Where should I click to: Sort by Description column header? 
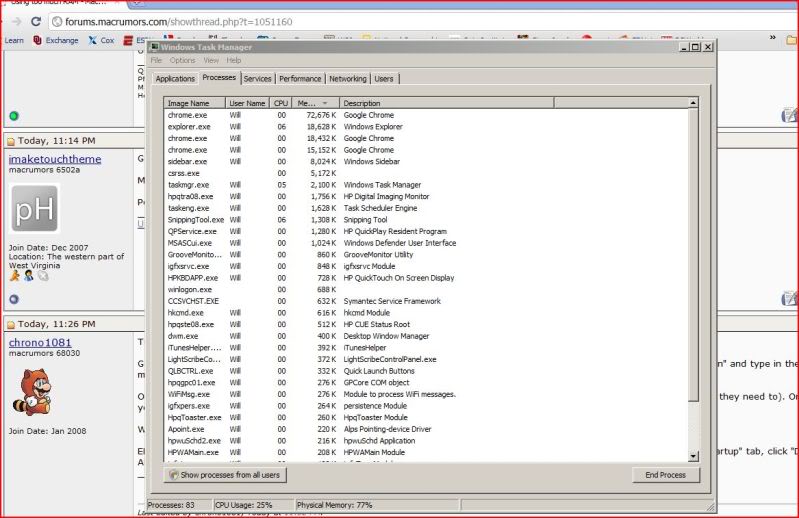point(446,103)
